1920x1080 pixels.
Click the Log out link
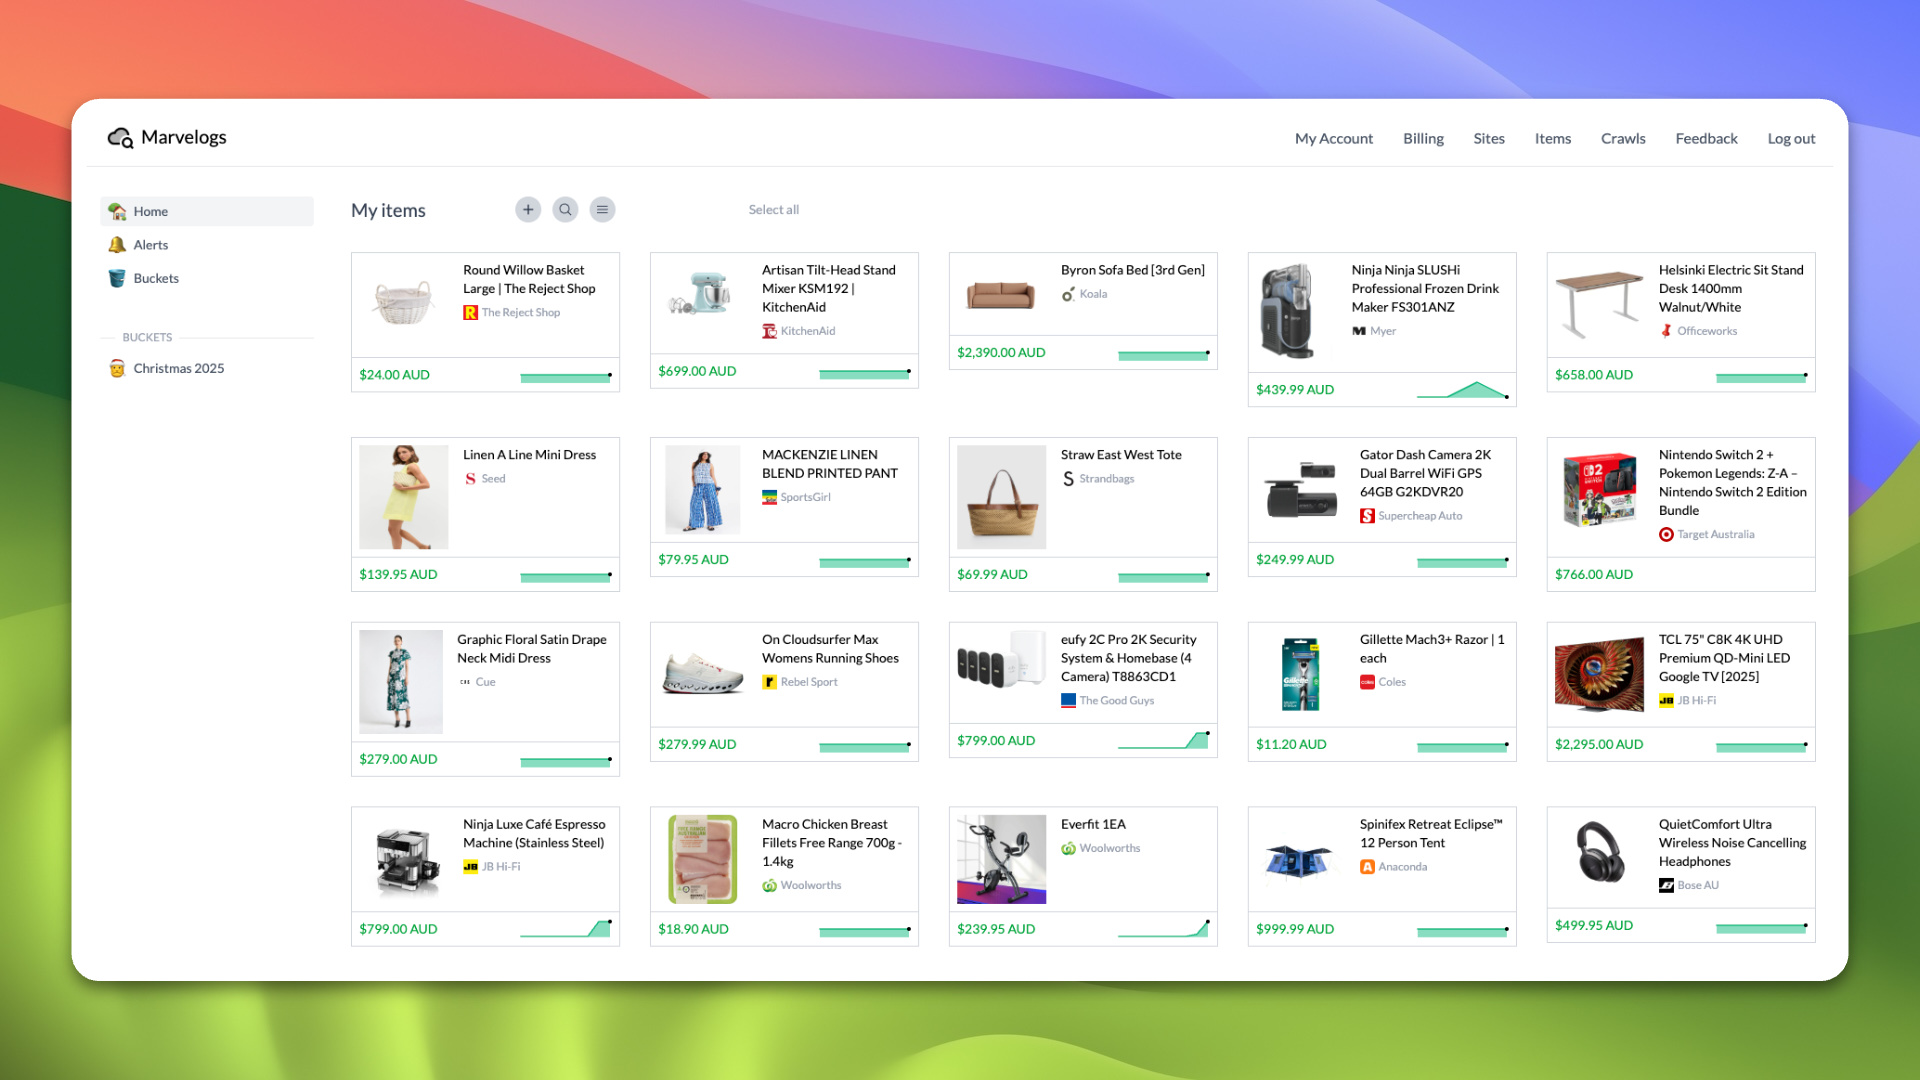tap(1790, 139)
